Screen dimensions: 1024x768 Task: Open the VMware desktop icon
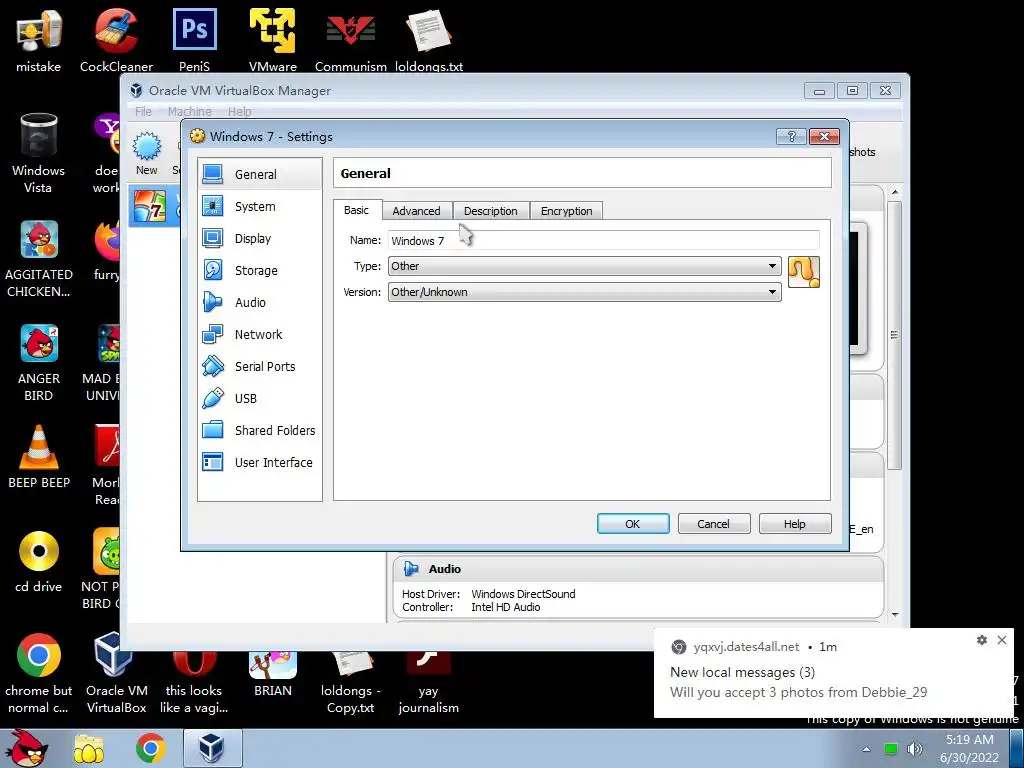(272, 40)
